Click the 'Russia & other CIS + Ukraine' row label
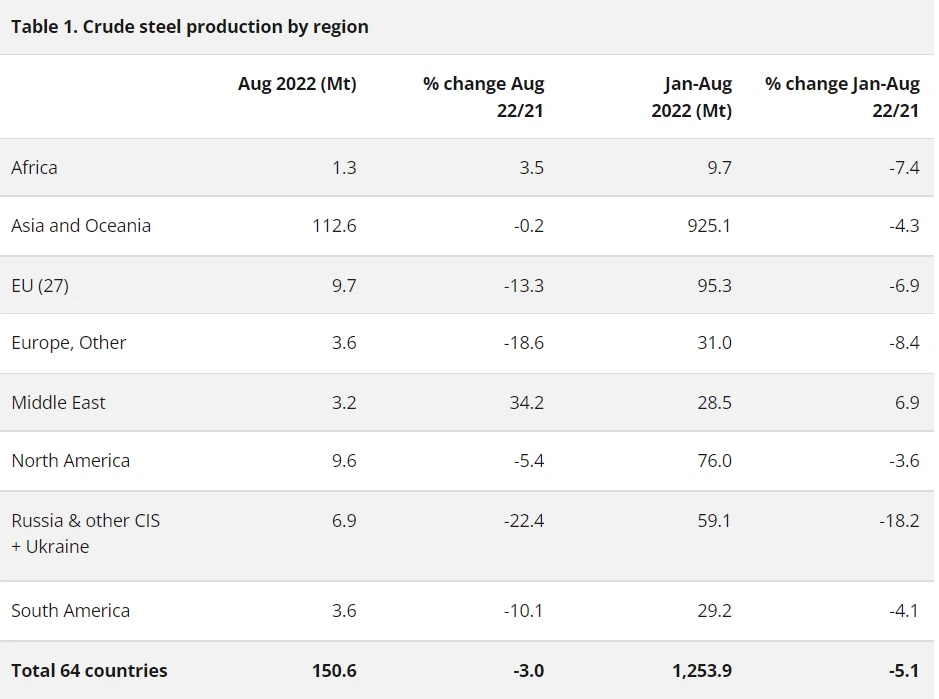The width and height of the screenshot is (939, 699). [86, 534]
